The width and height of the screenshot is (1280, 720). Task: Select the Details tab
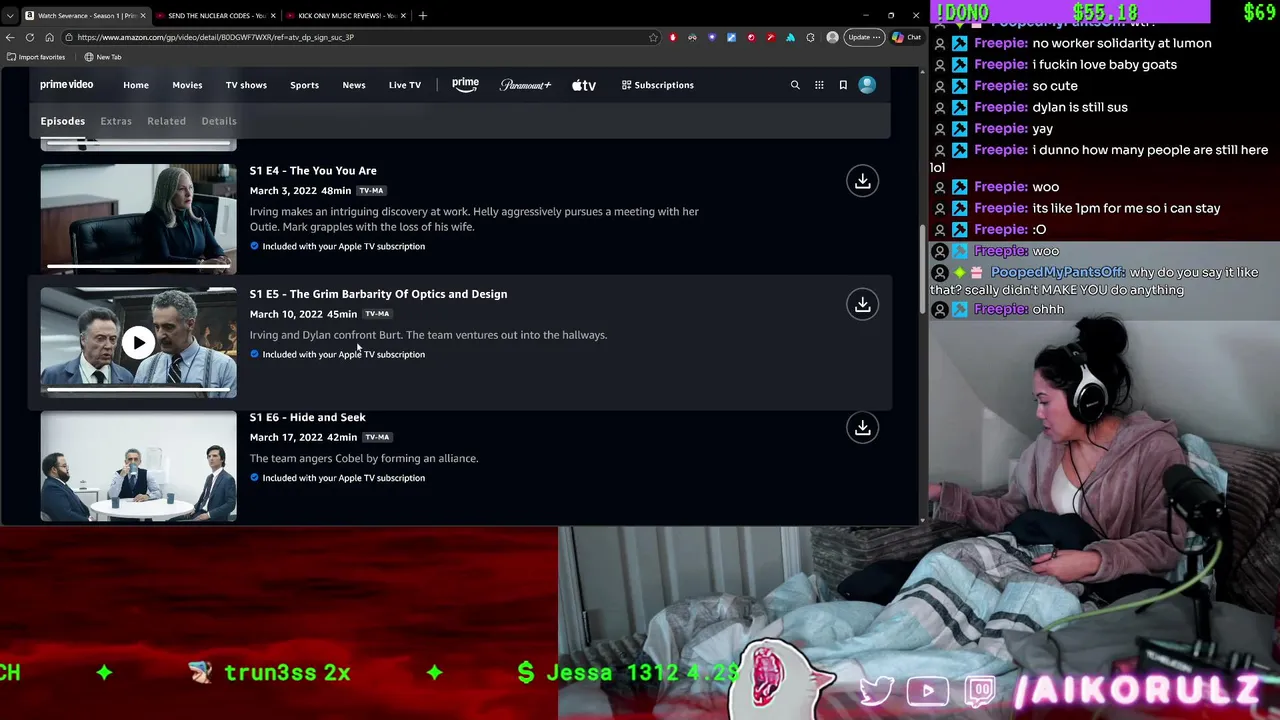point(219,121)
